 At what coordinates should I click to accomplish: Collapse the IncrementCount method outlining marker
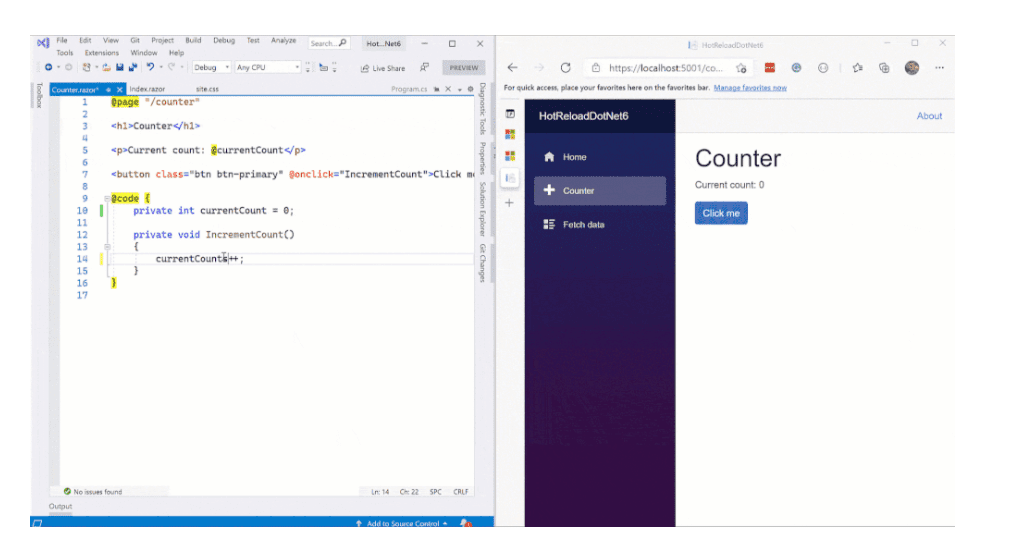tap(107, 246)
